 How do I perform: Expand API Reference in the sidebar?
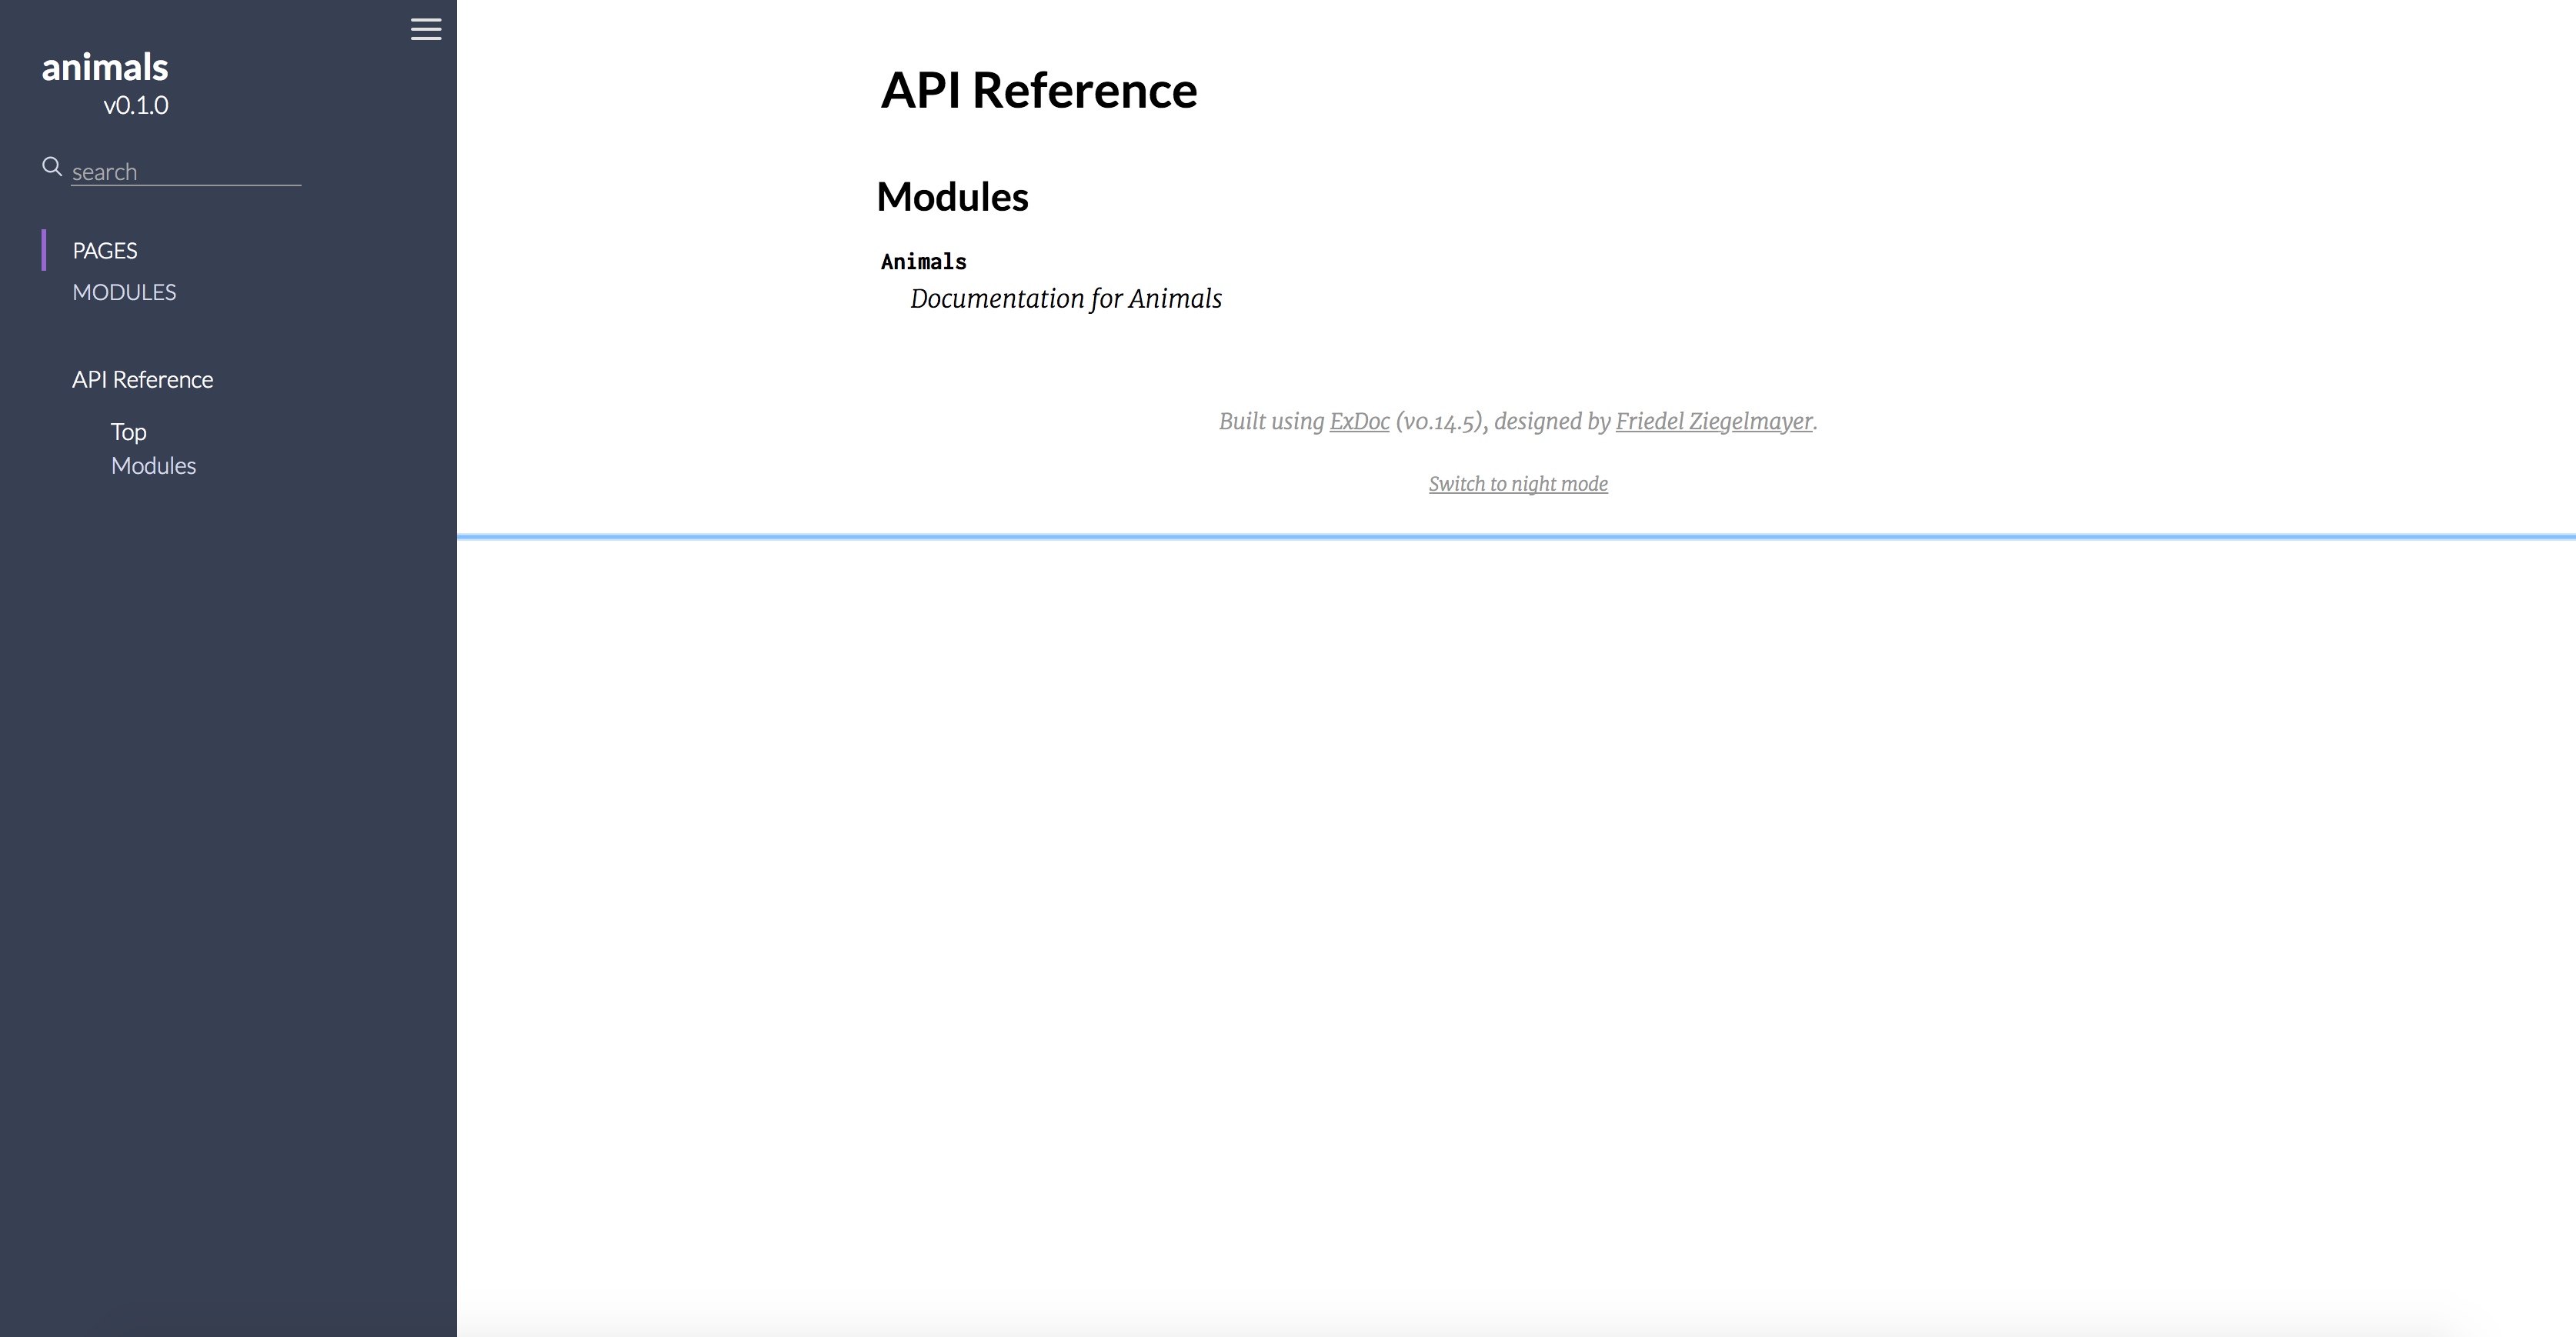point(142,379)
